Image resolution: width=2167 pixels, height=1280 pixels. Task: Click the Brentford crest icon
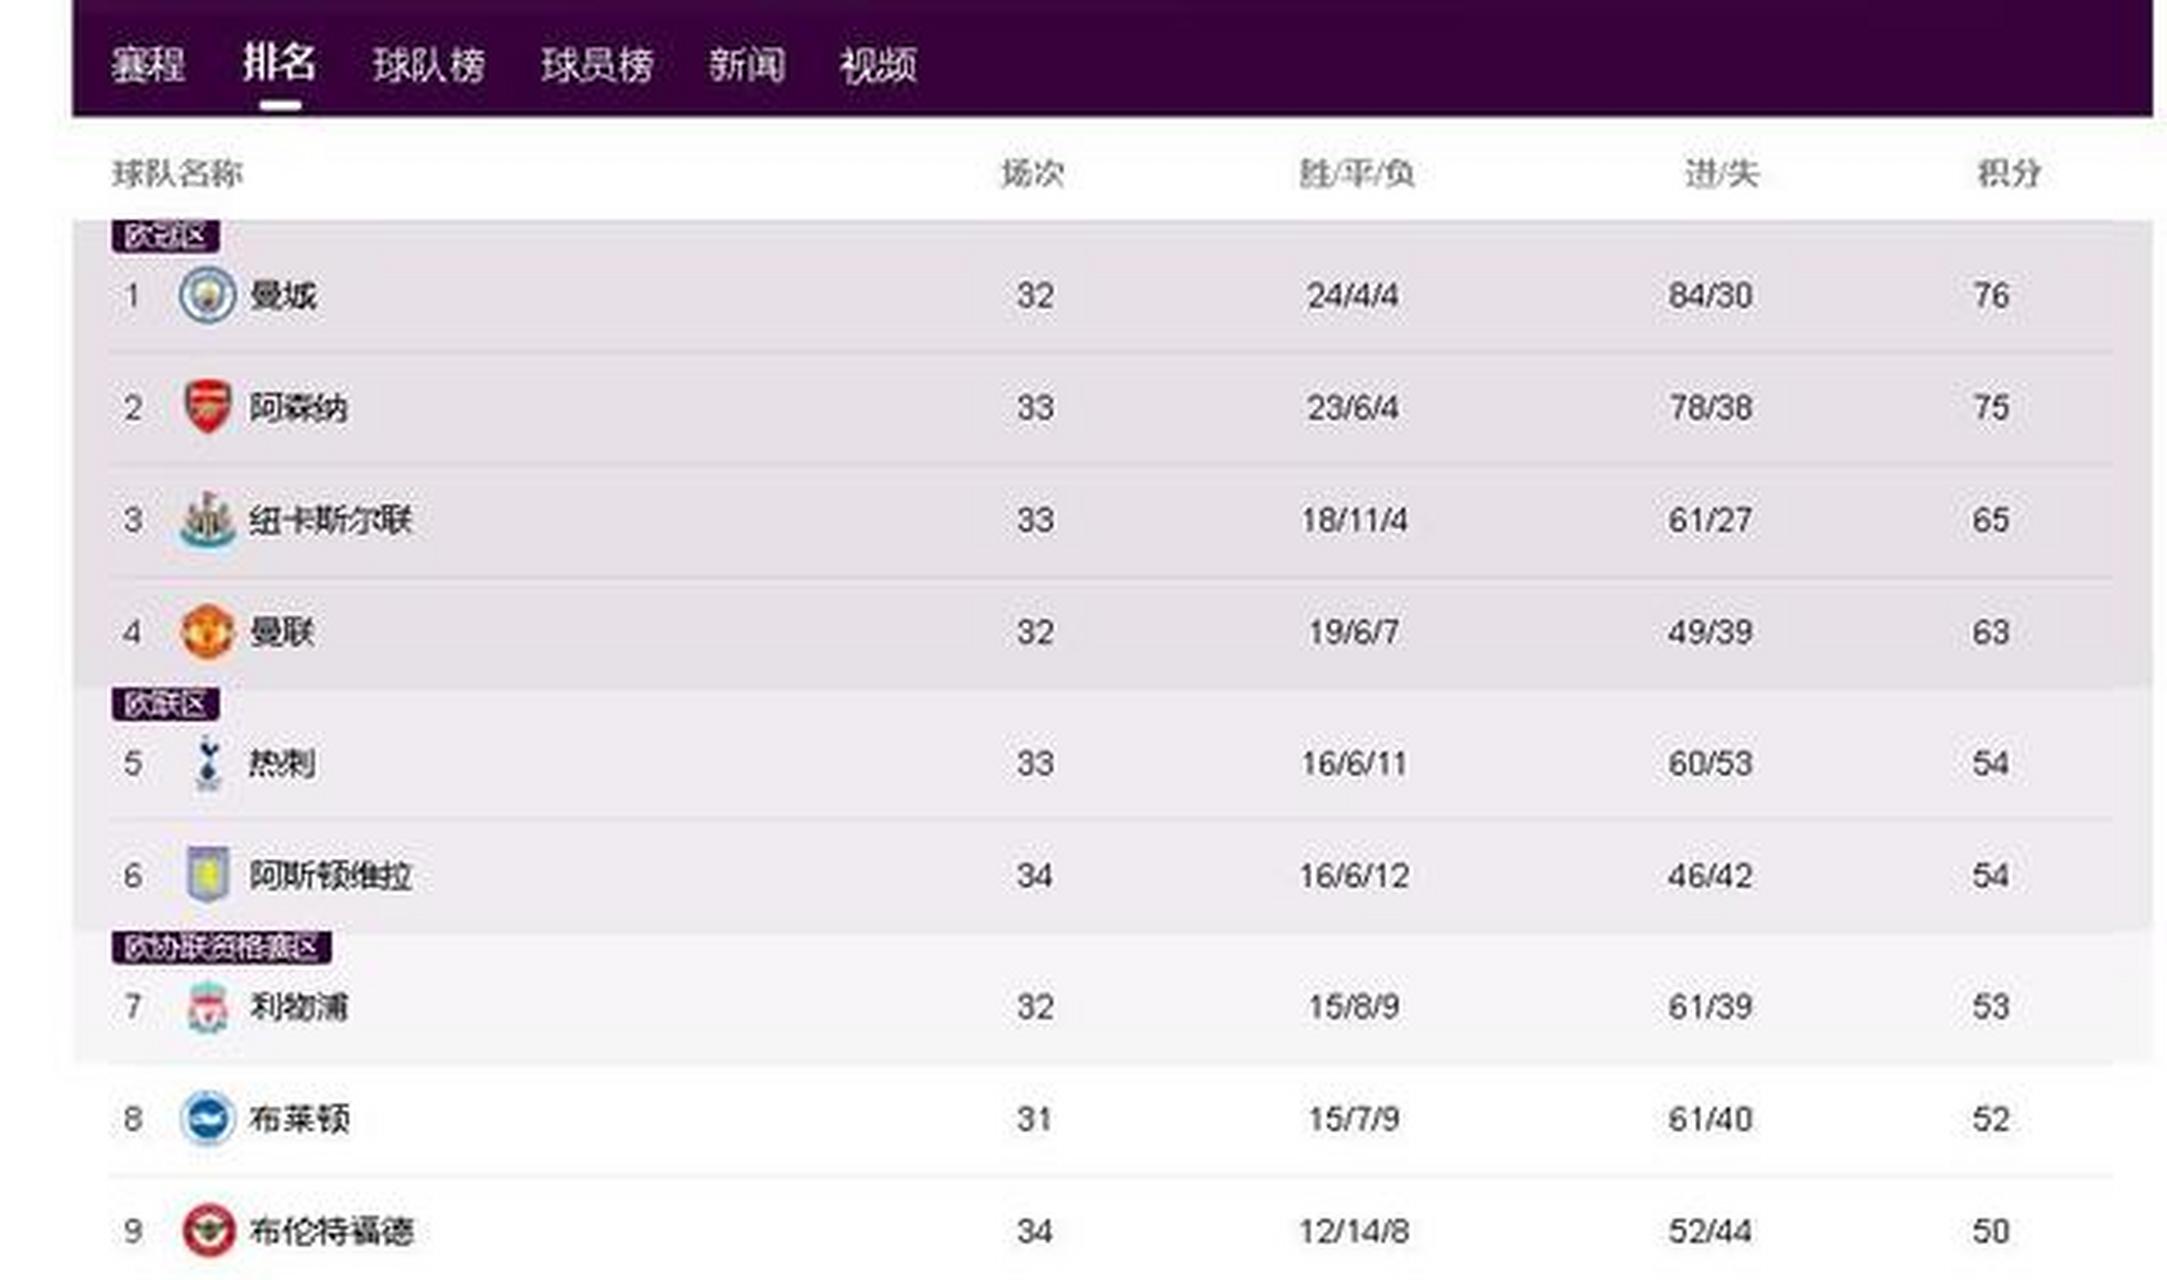207,1230
